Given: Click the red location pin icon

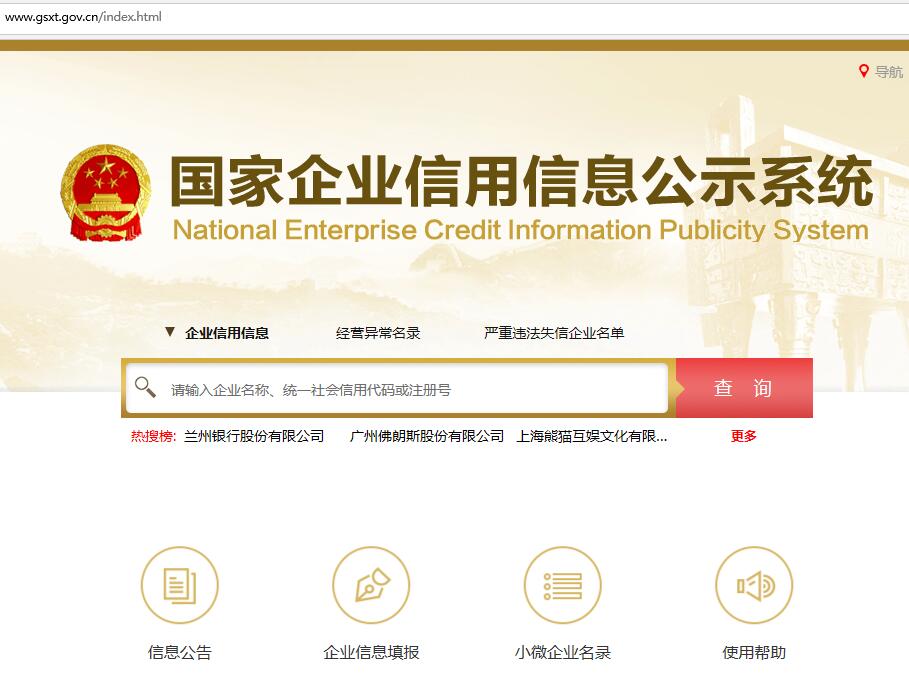Looking at the screenshot, I should 863,71.
